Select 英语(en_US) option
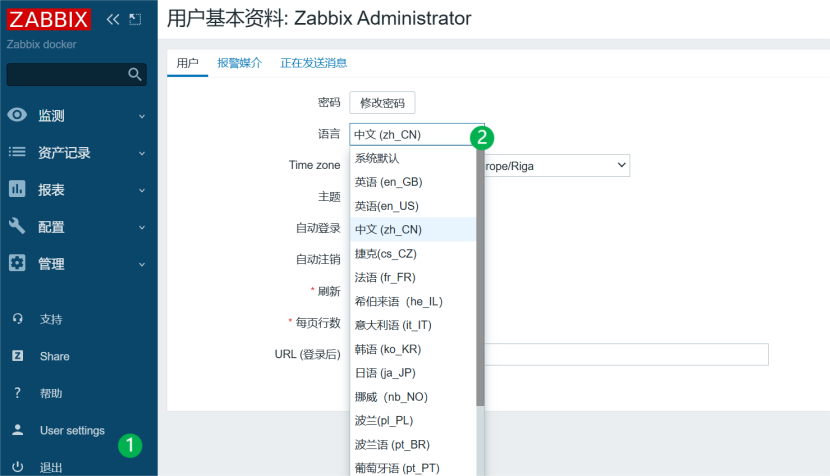 coord(413,205)
